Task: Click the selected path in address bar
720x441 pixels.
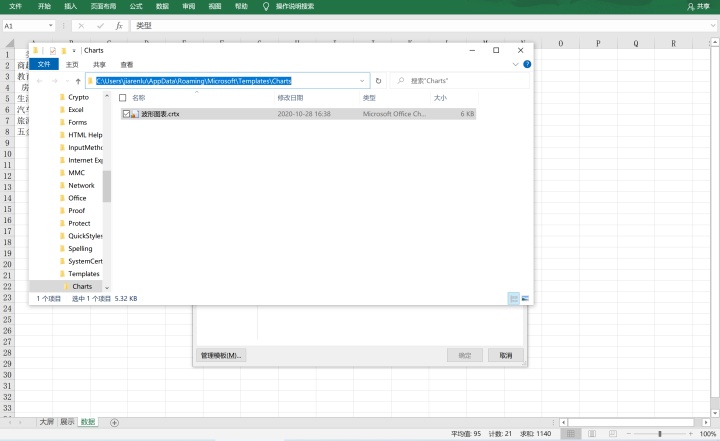Action: 194,81
